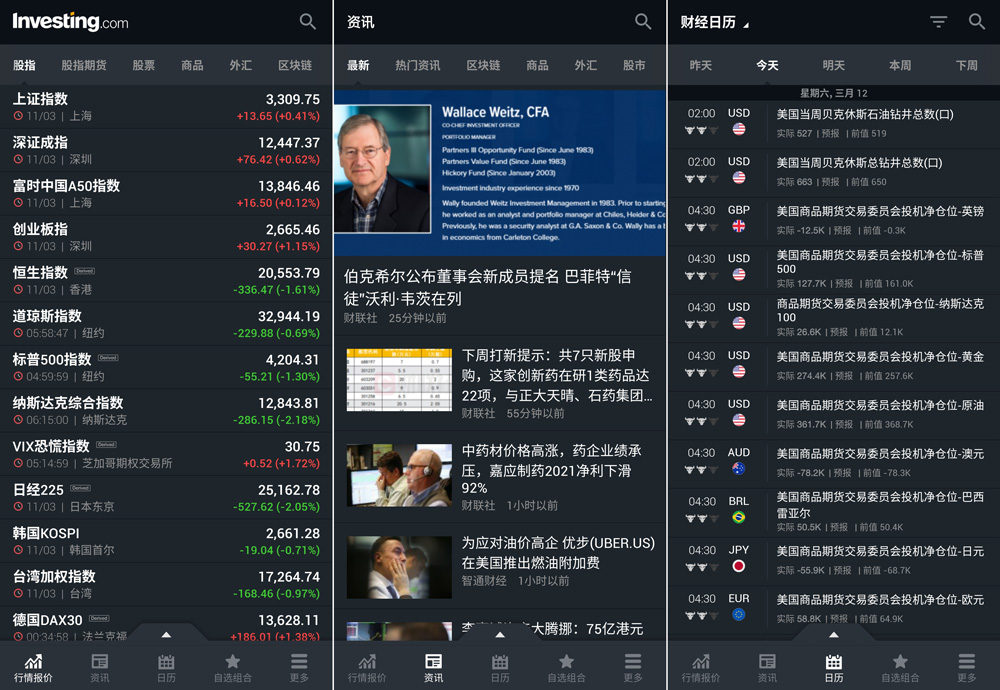Tap thumbnail of 中药材价格高涨 article
1000x690 pixels.
pyautogui.click(x=399, y=475)
